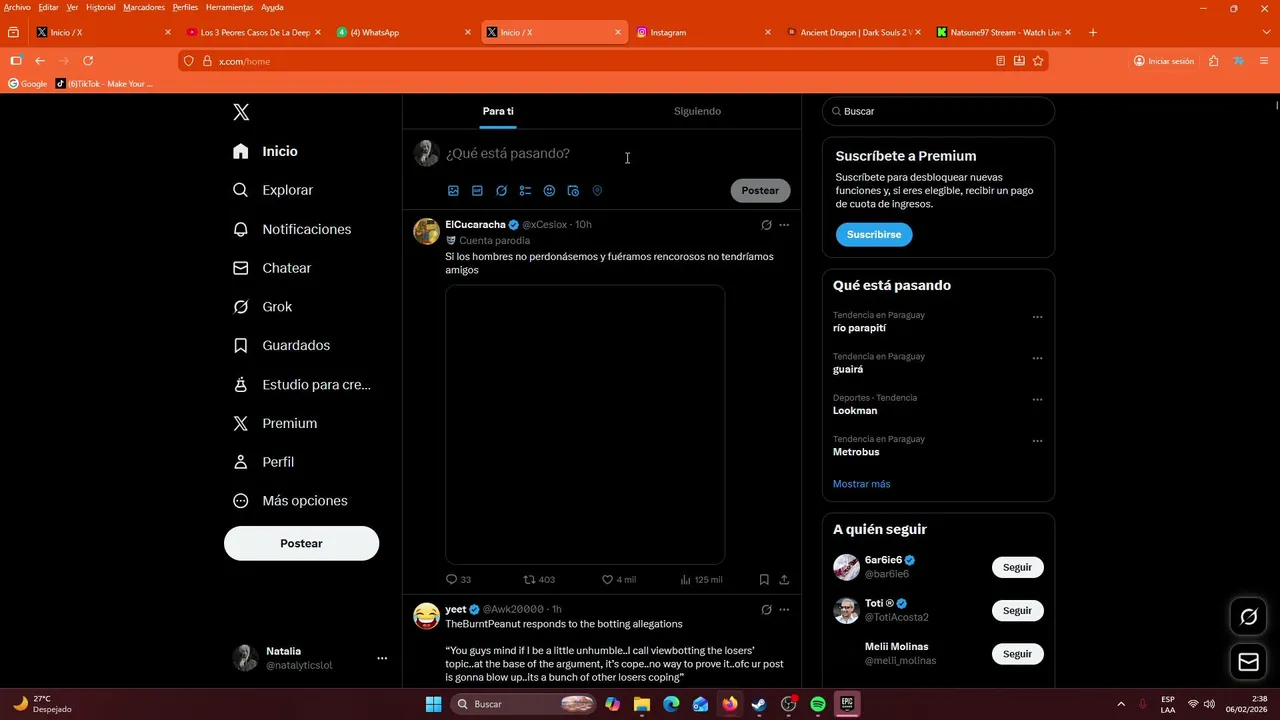Image resolution: width=1280 pixels, height=720 pixels.
Task: Toggle reader view in address bar
Action: [x=1000, y=61]
